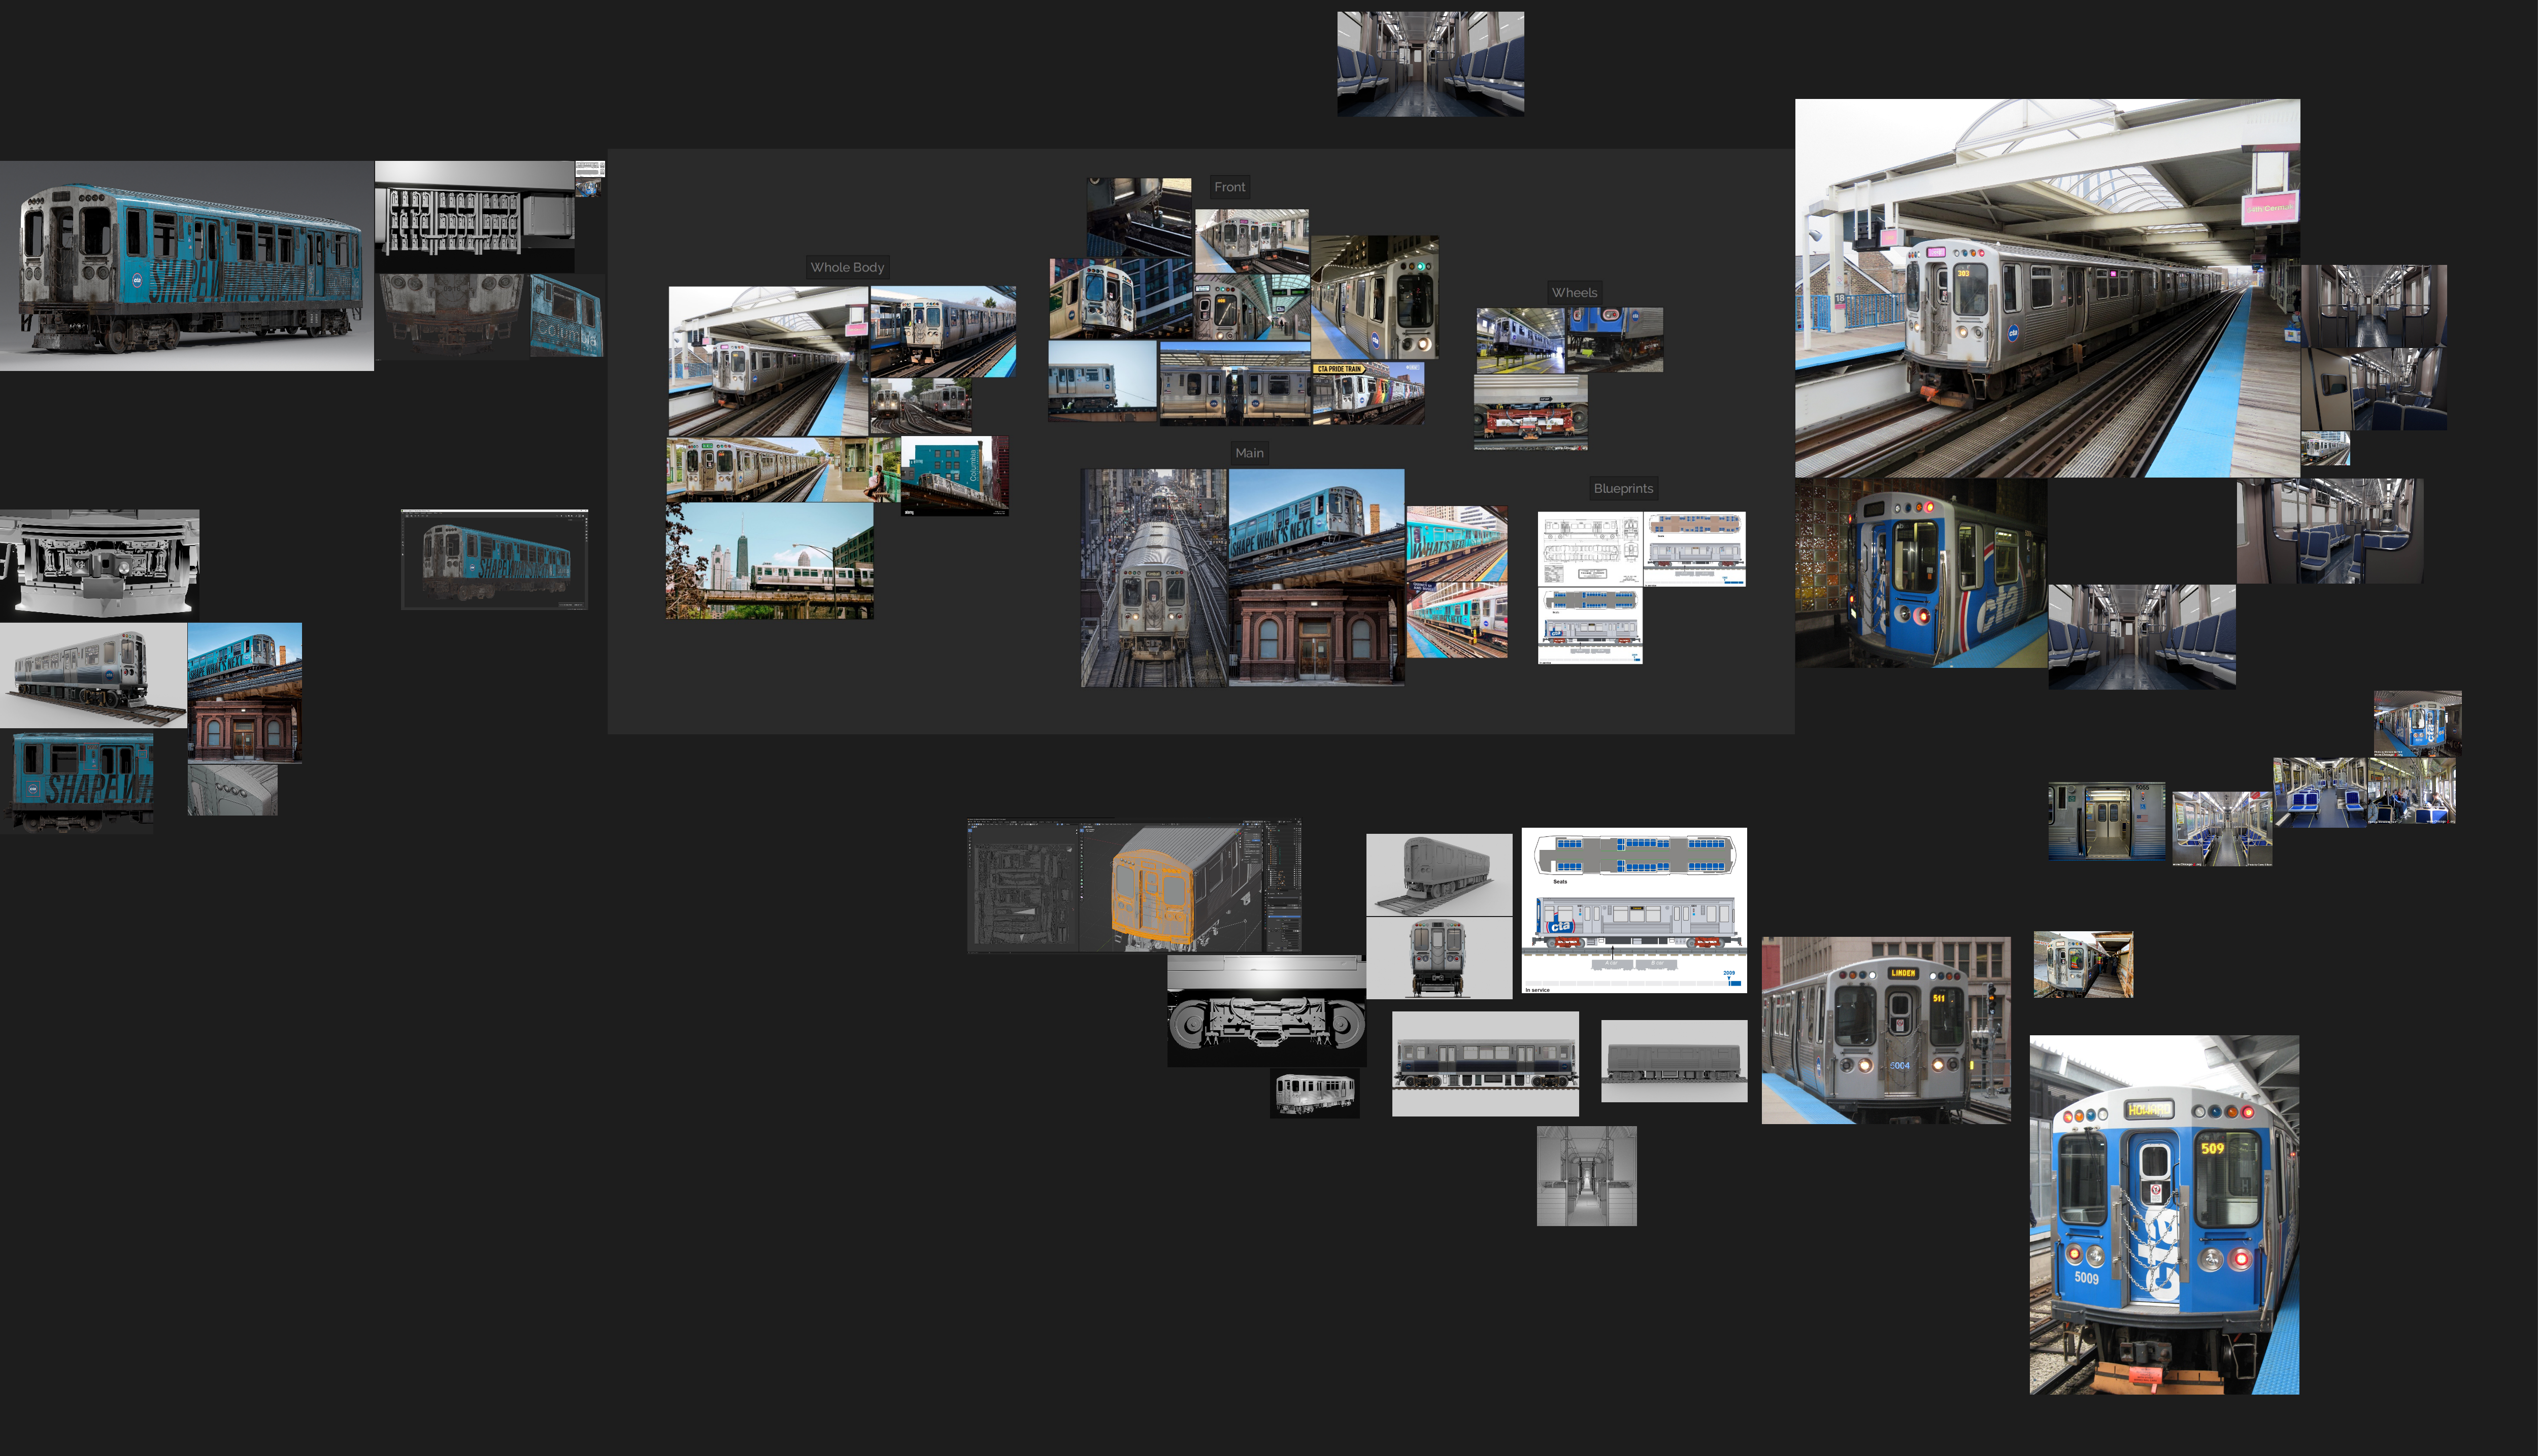The image size is (2538, 1456).
Task: Click the 'Main' group label
Action: coord(1249,453)
